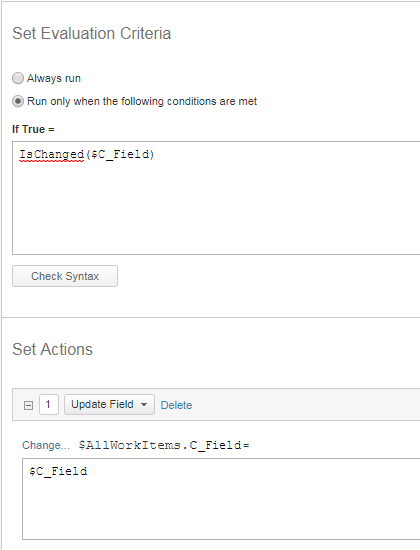Screen dimensions: 420x550
Task: Select the Always run radio button
Action: (18, 78)
